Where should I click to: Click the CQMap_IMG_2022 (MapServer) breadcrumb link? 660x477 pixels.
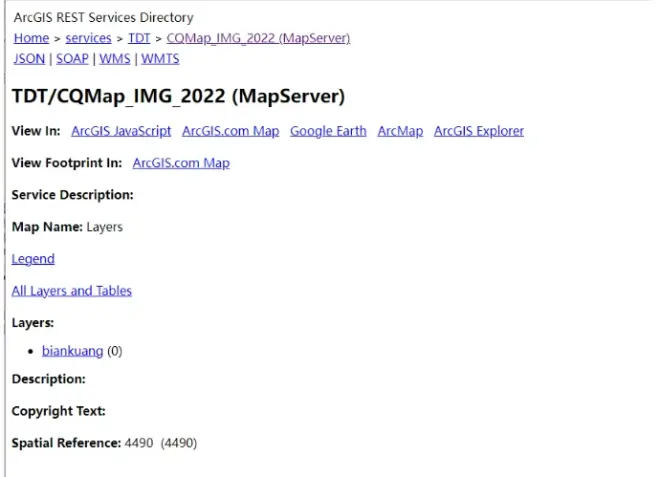point(258,38)
